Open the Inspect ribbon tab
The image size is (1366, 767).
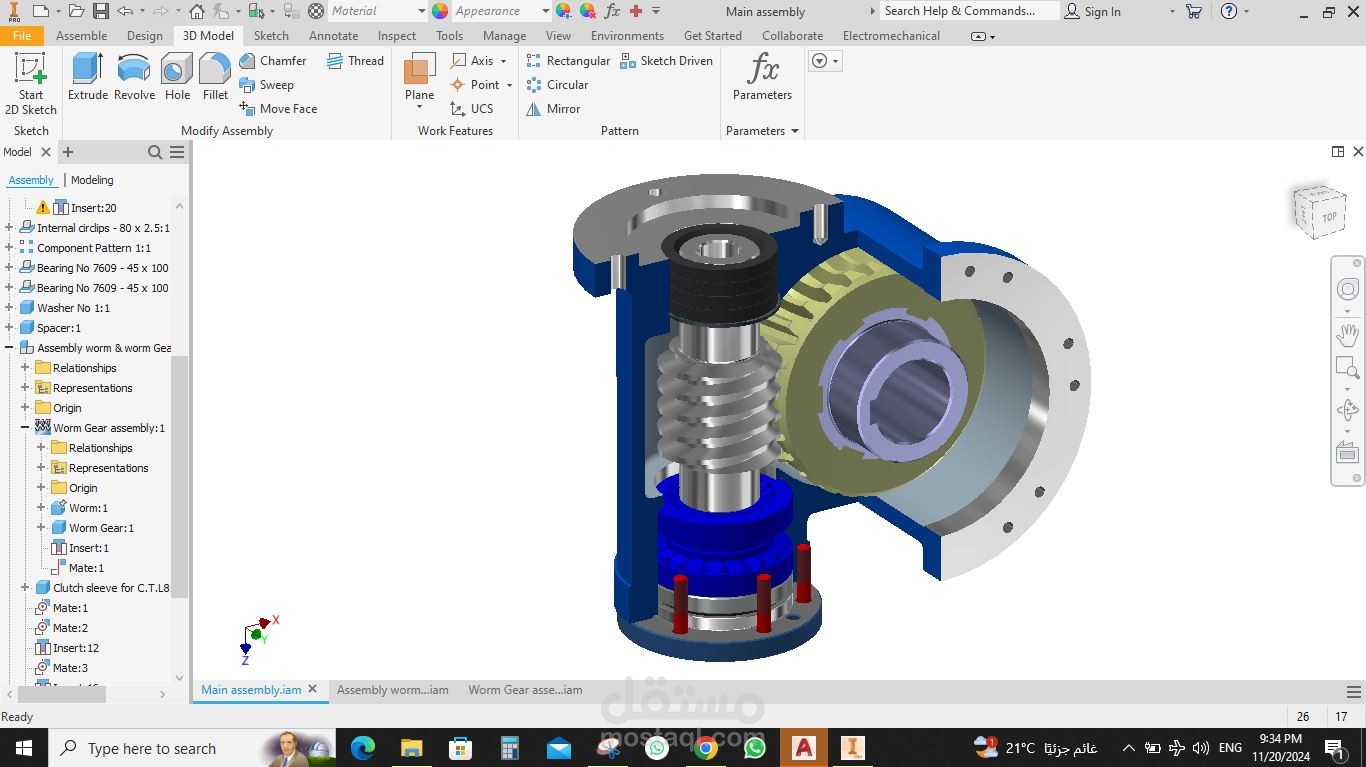[x=397, y=35]
